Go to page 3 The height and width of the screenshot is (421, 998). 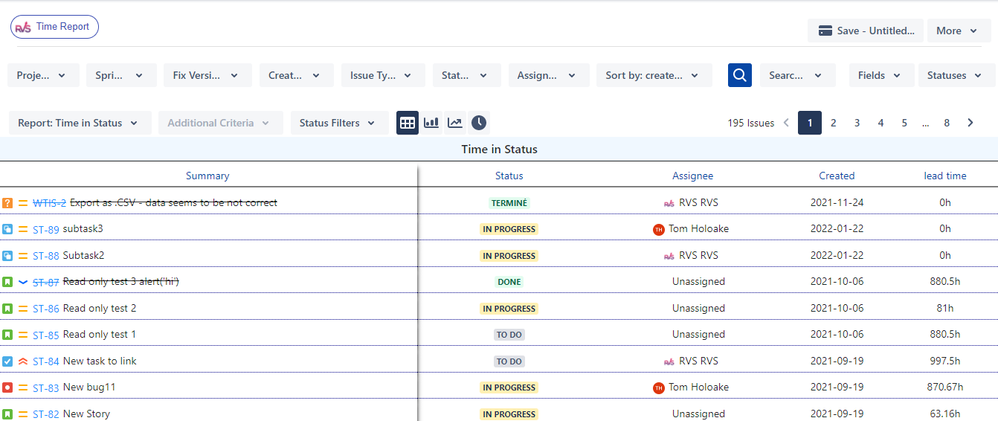[857, 123]
